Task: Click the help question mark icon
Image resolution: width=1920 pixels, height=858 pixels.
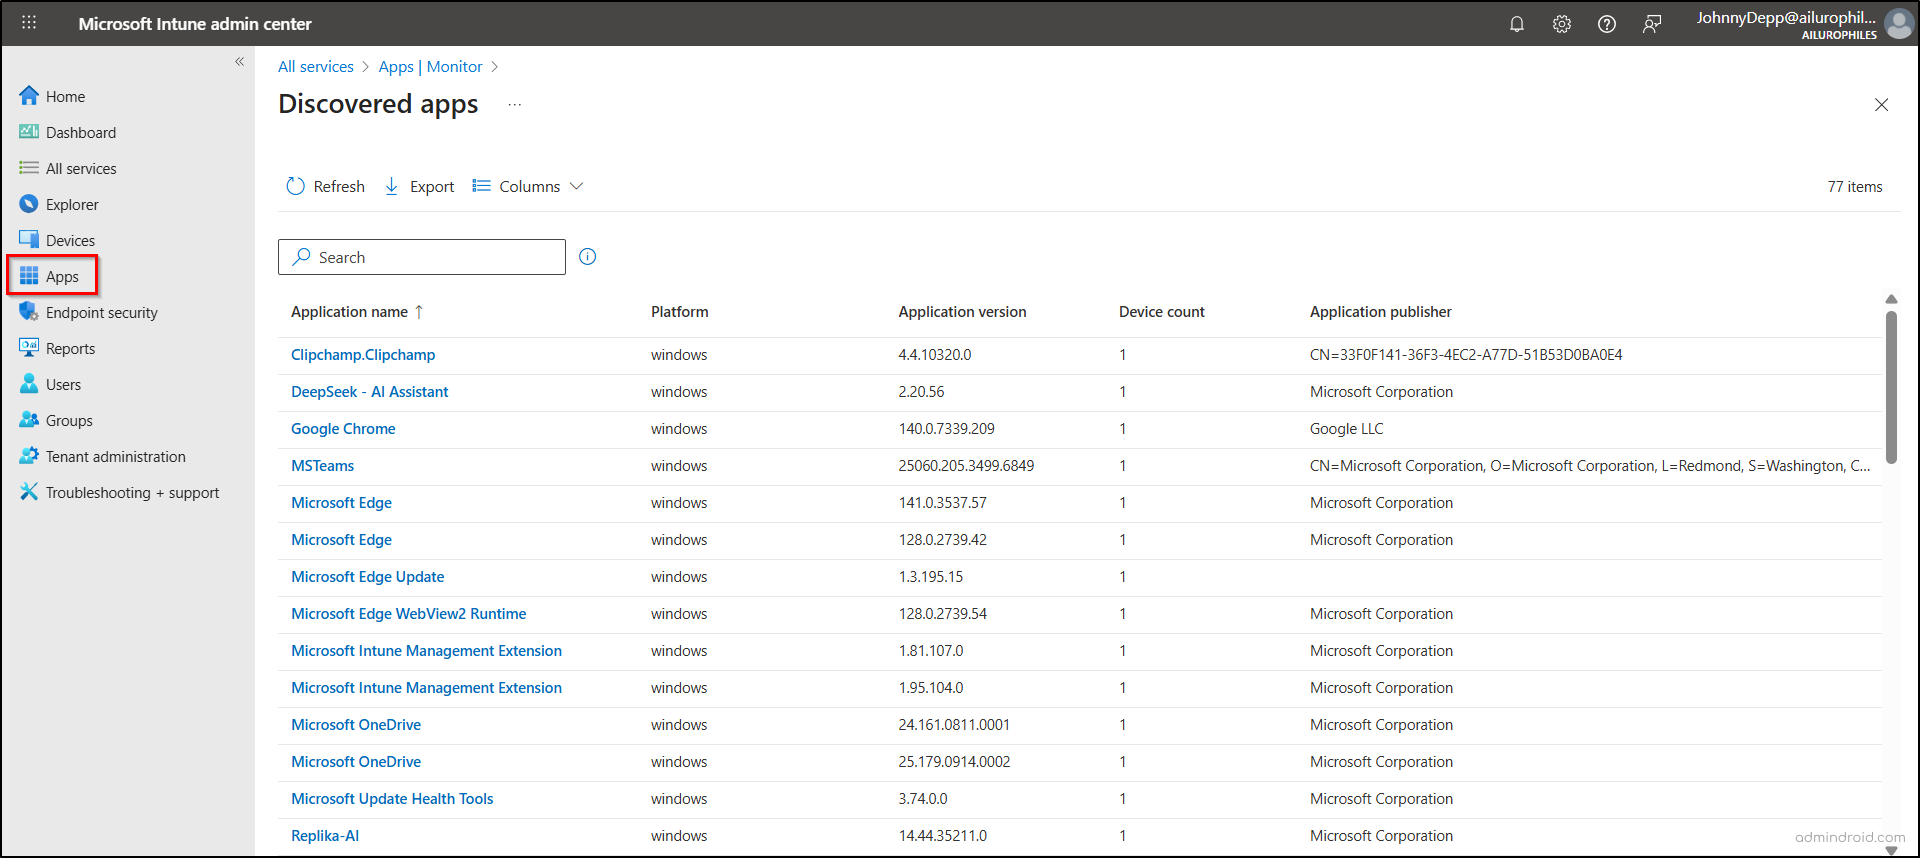Action: point(1606,24)
